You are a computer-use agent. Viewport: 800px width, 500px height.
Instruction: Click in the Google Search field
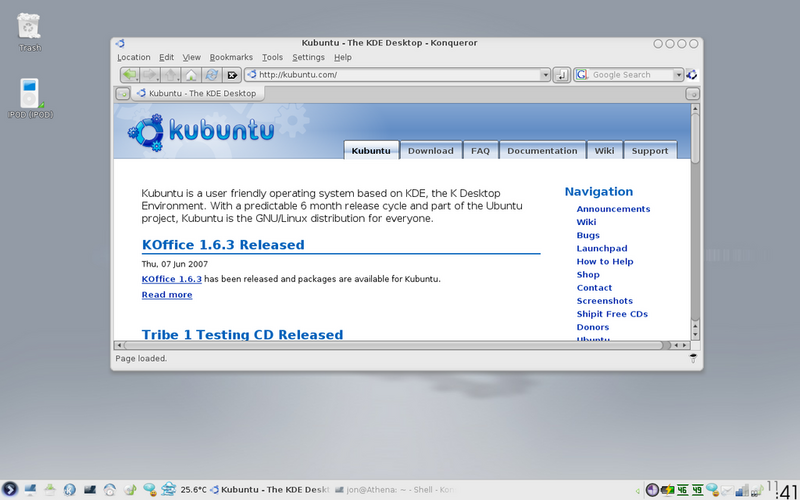point(631,75)
